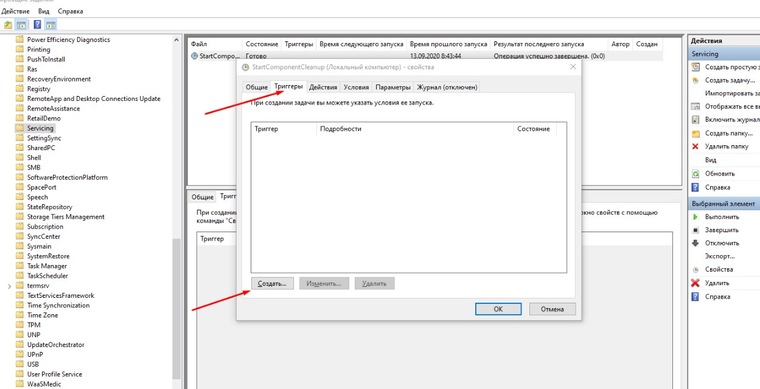This screenshot has height=389, width=760.
Task: Click the greyed Изменить... button
Action: (x=324, y=283)
